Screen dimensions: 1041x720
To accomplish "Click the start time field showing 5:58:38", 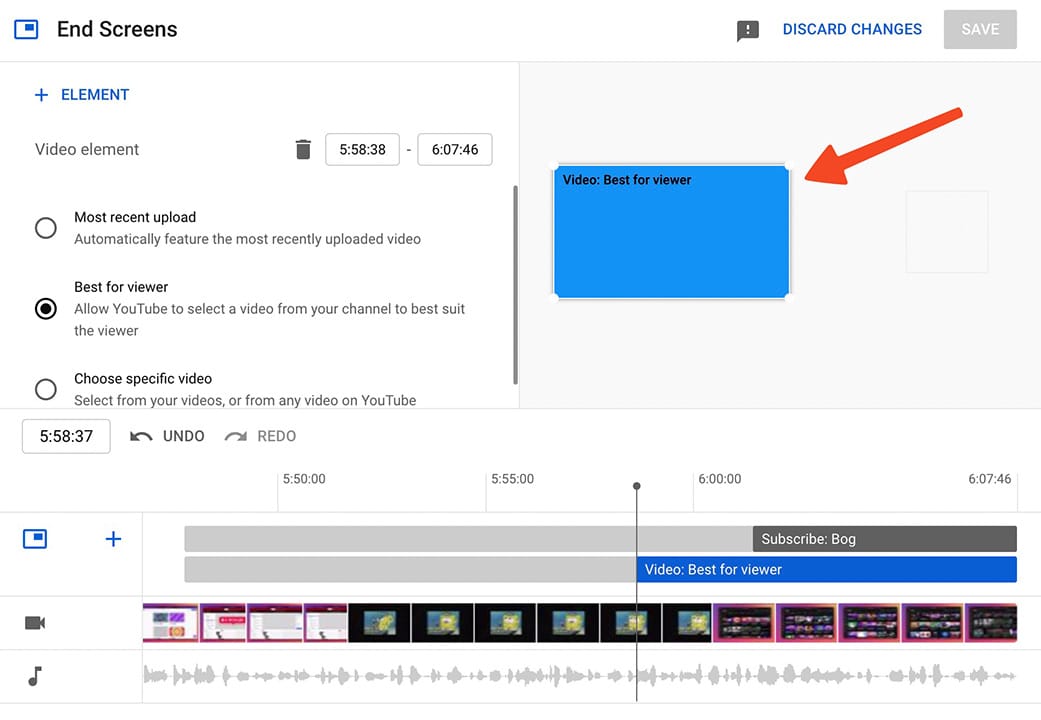I will point(361,148).
